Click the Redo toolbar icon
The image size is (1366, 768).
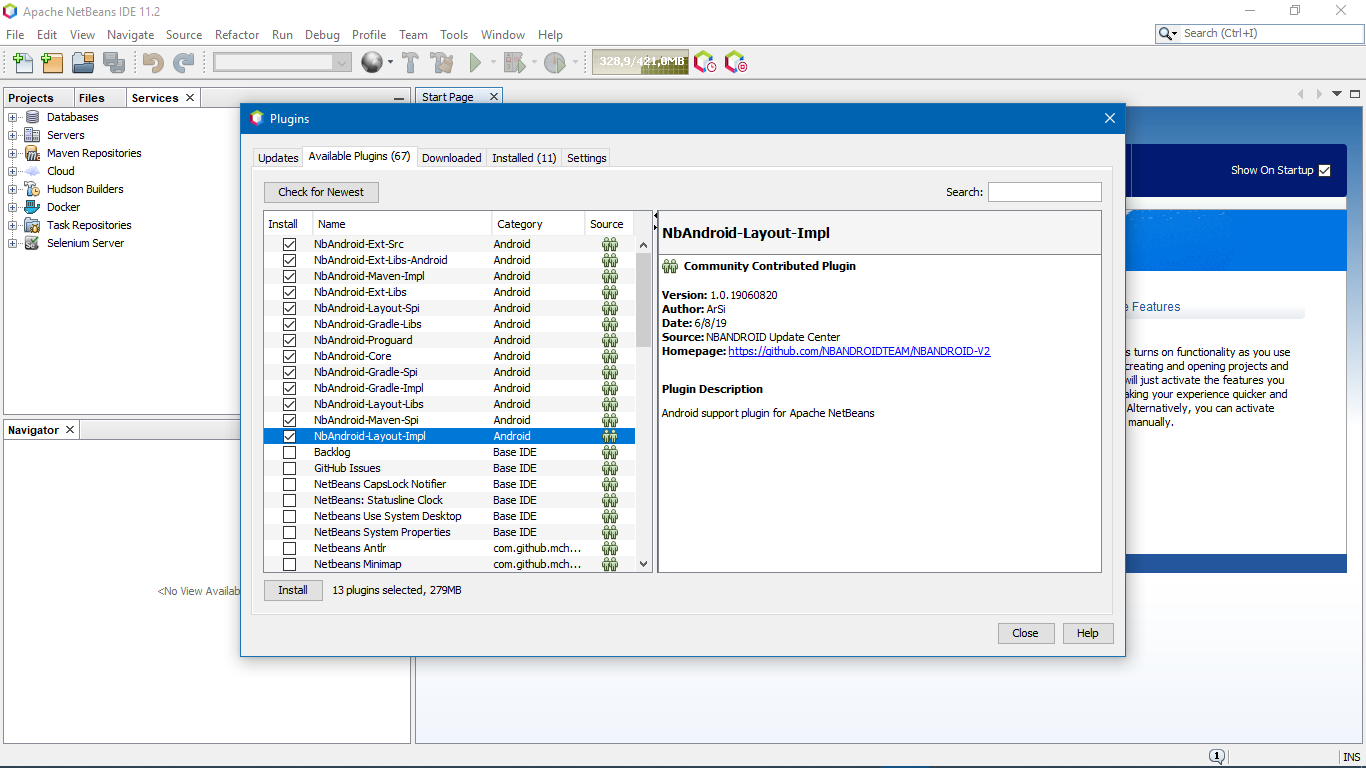coord(184,63)
